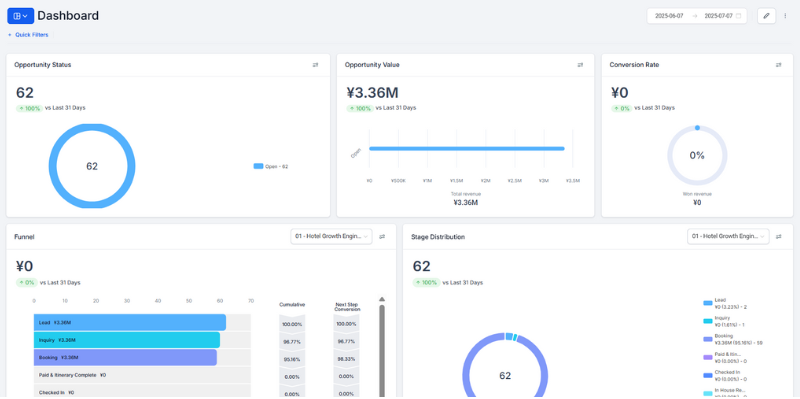The width and height of the screenshot is (800, 399).
Task: Click the Booking bar in the Funnel chart
Action: (x=126, y=357)
